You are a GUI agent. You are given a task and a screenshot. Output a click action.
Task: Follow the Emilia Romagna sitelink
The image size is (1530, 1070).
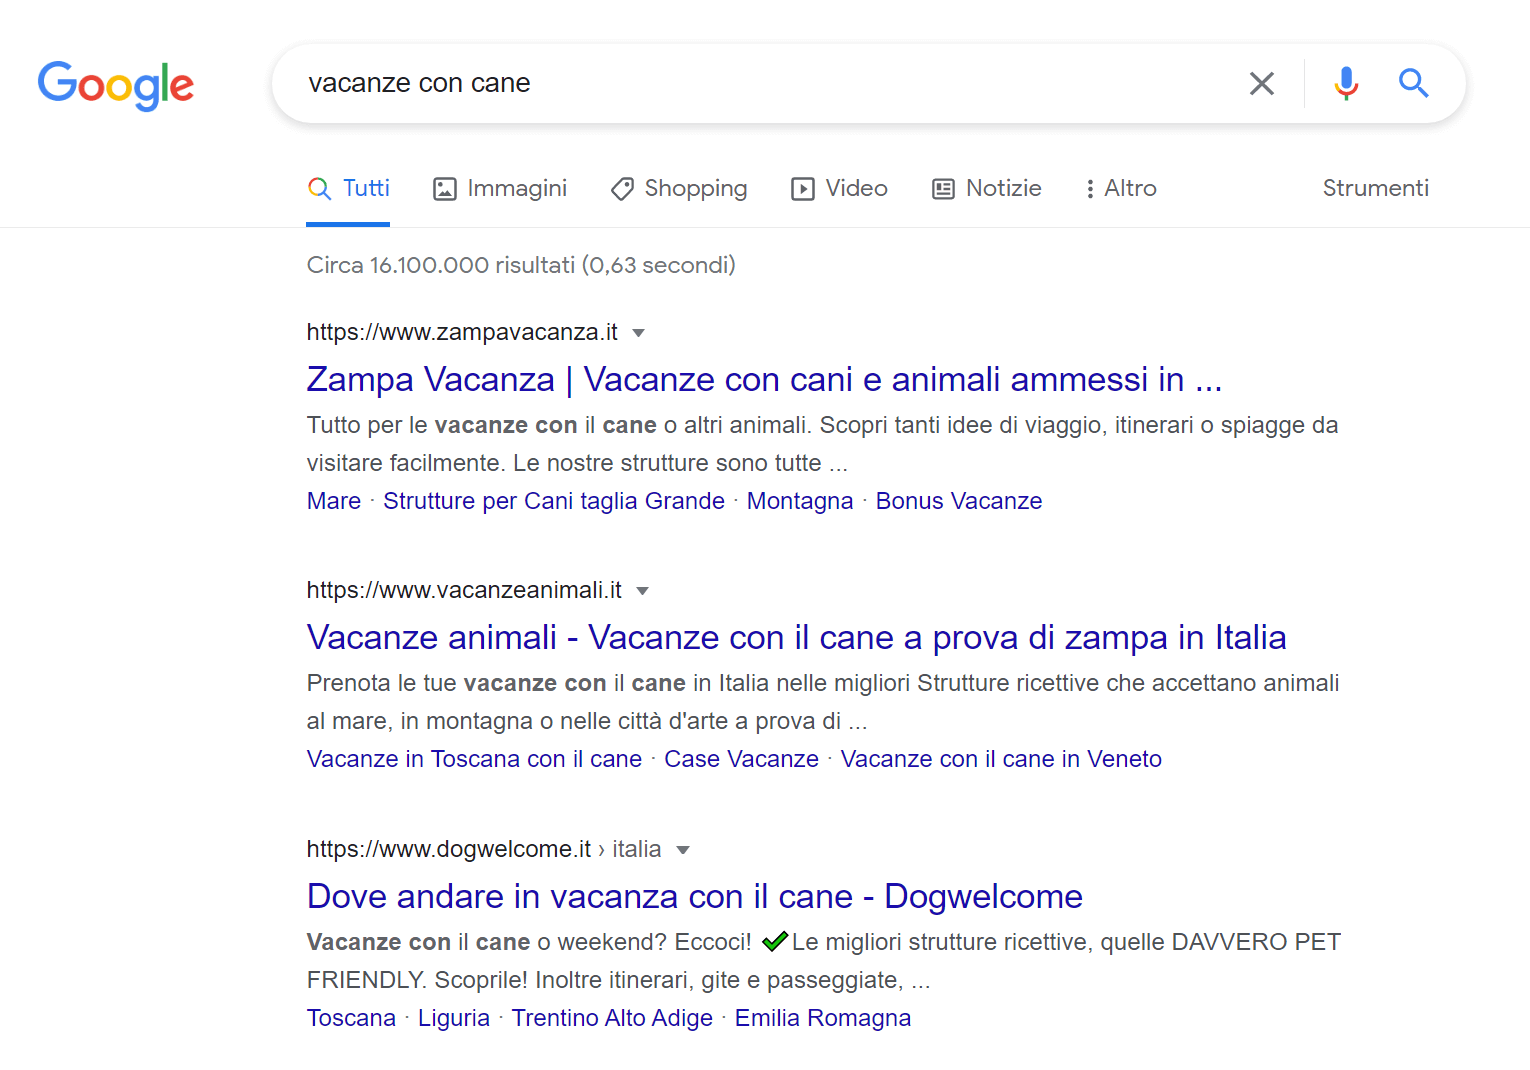point(823,1018)
